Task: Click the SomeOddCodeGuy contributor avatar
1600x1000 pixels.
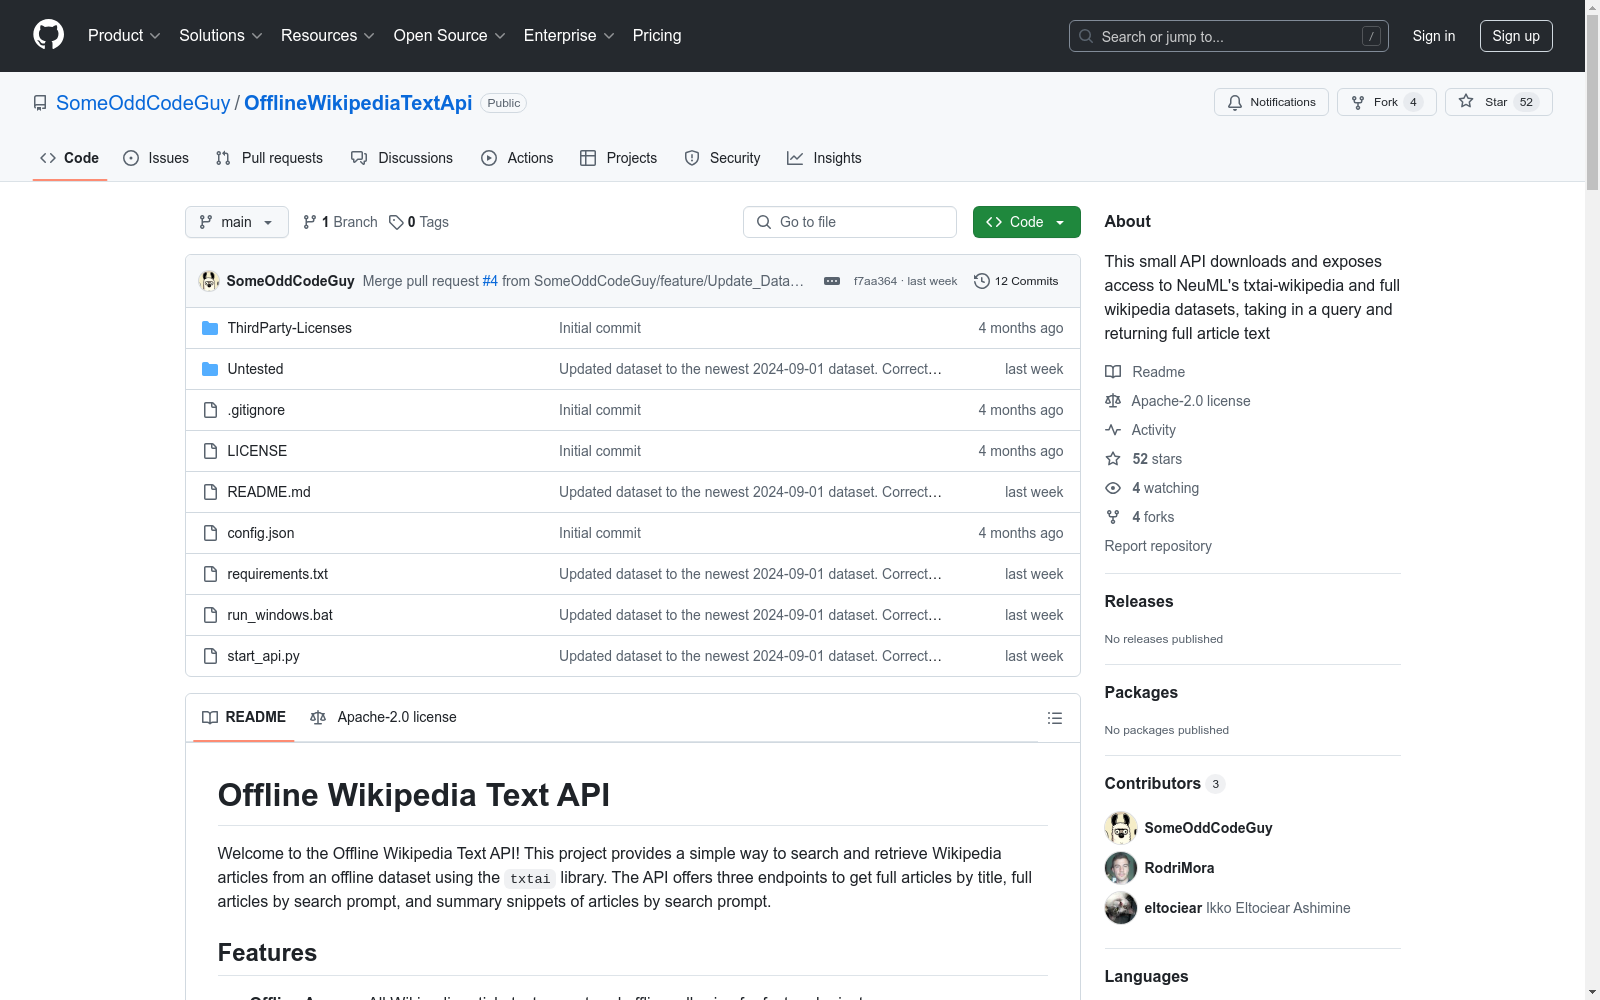Action: click(1121, 828)
